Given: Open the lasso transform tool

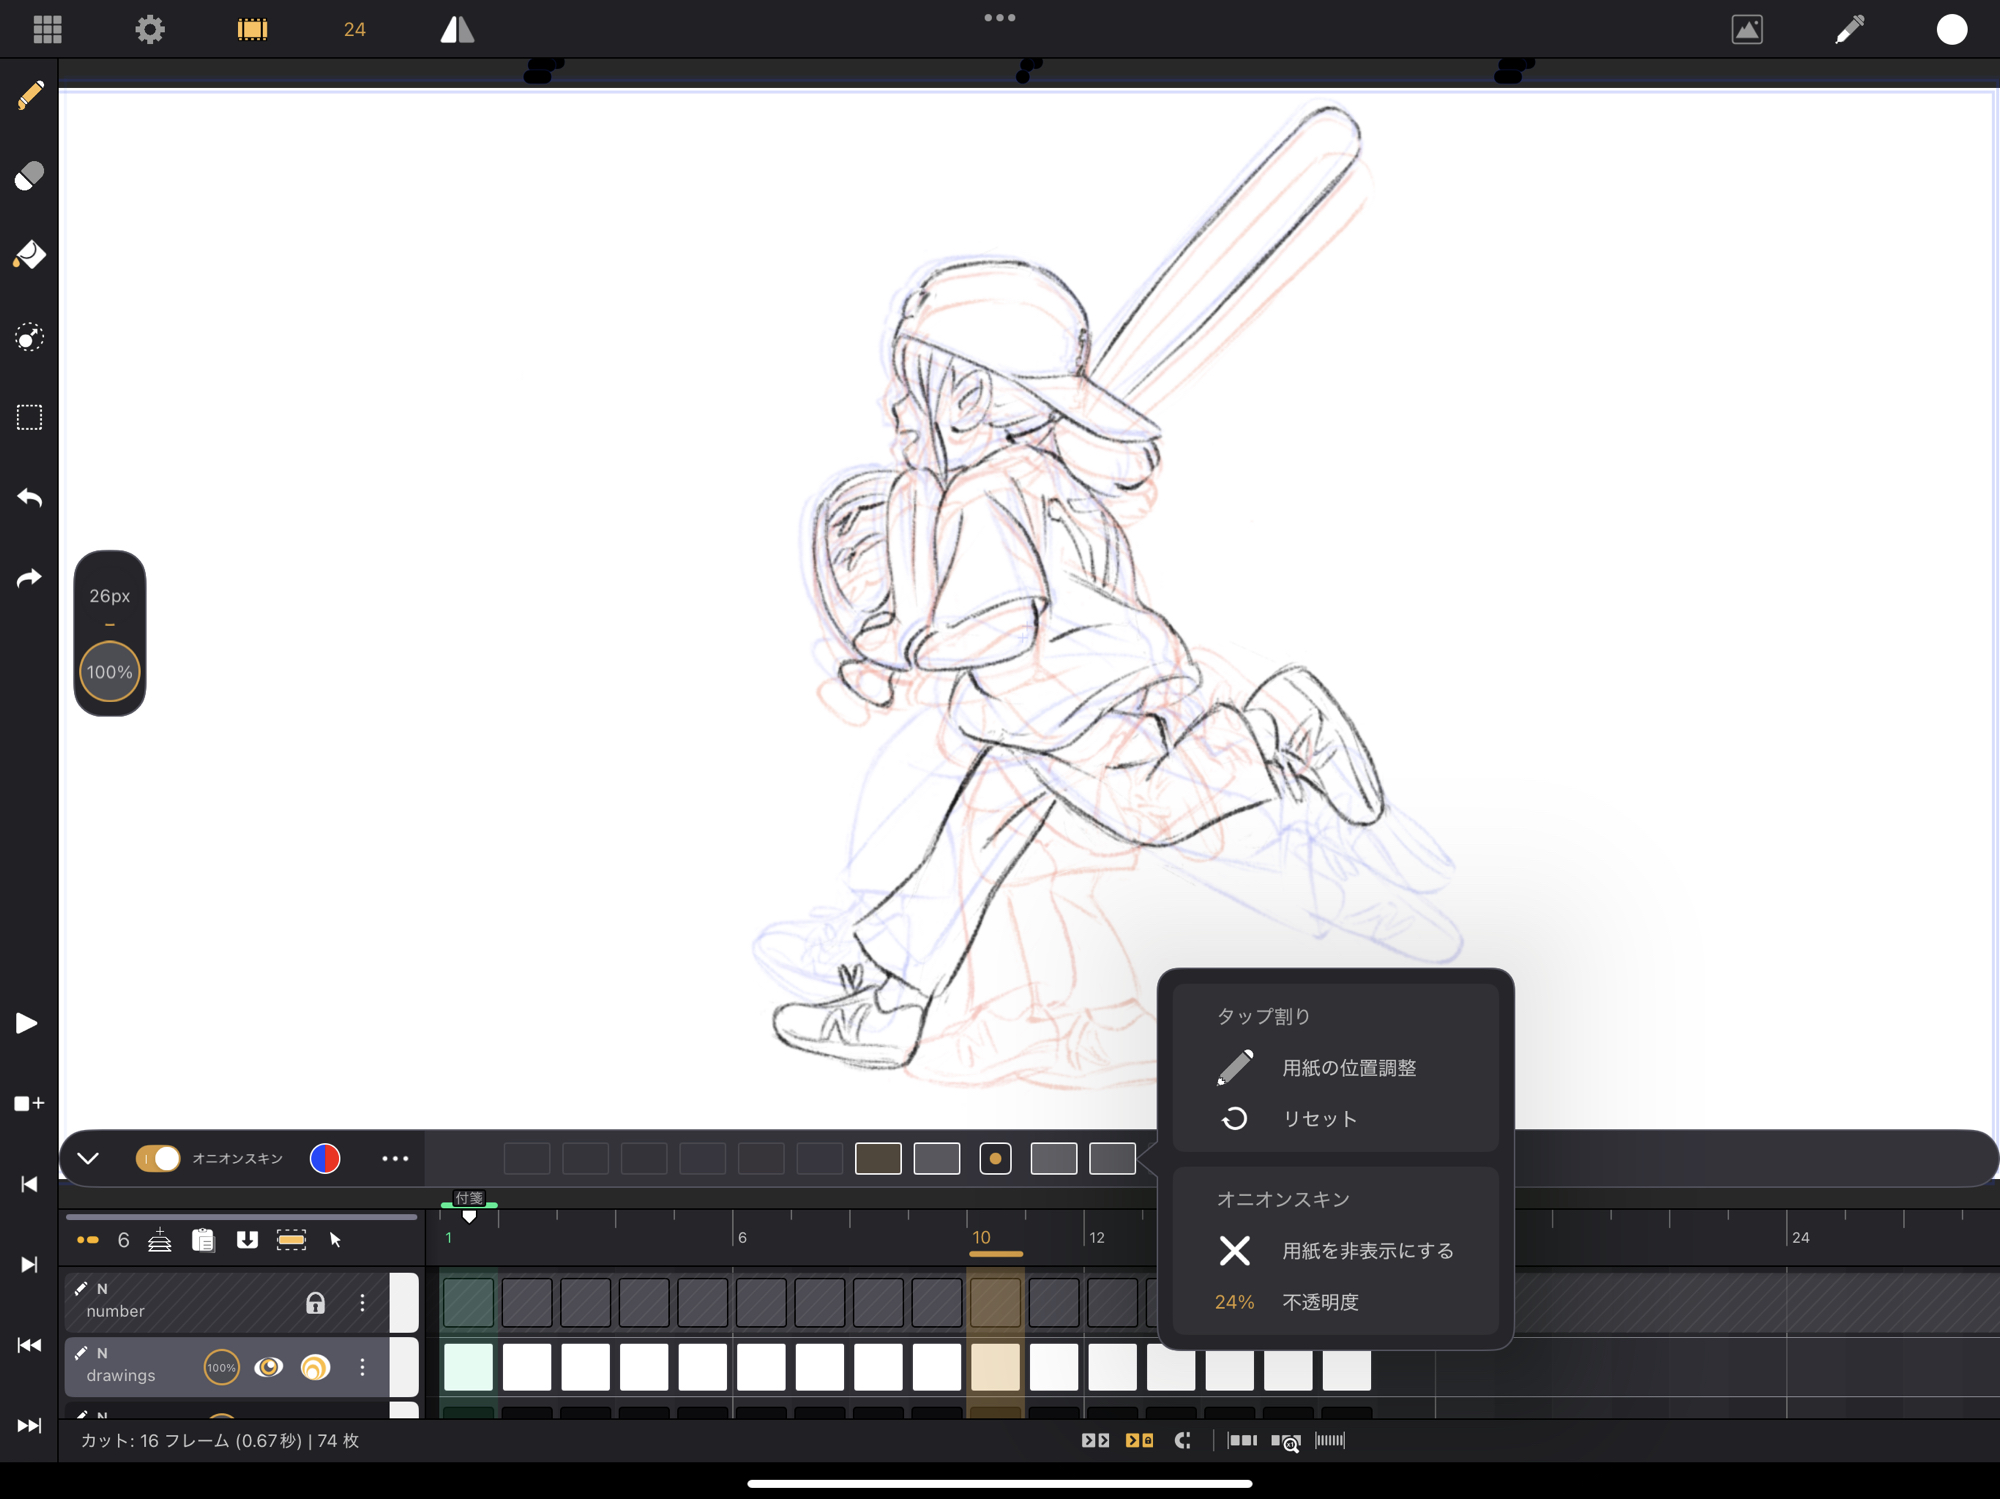Looking at the screenshot, I should click(30, 337).
